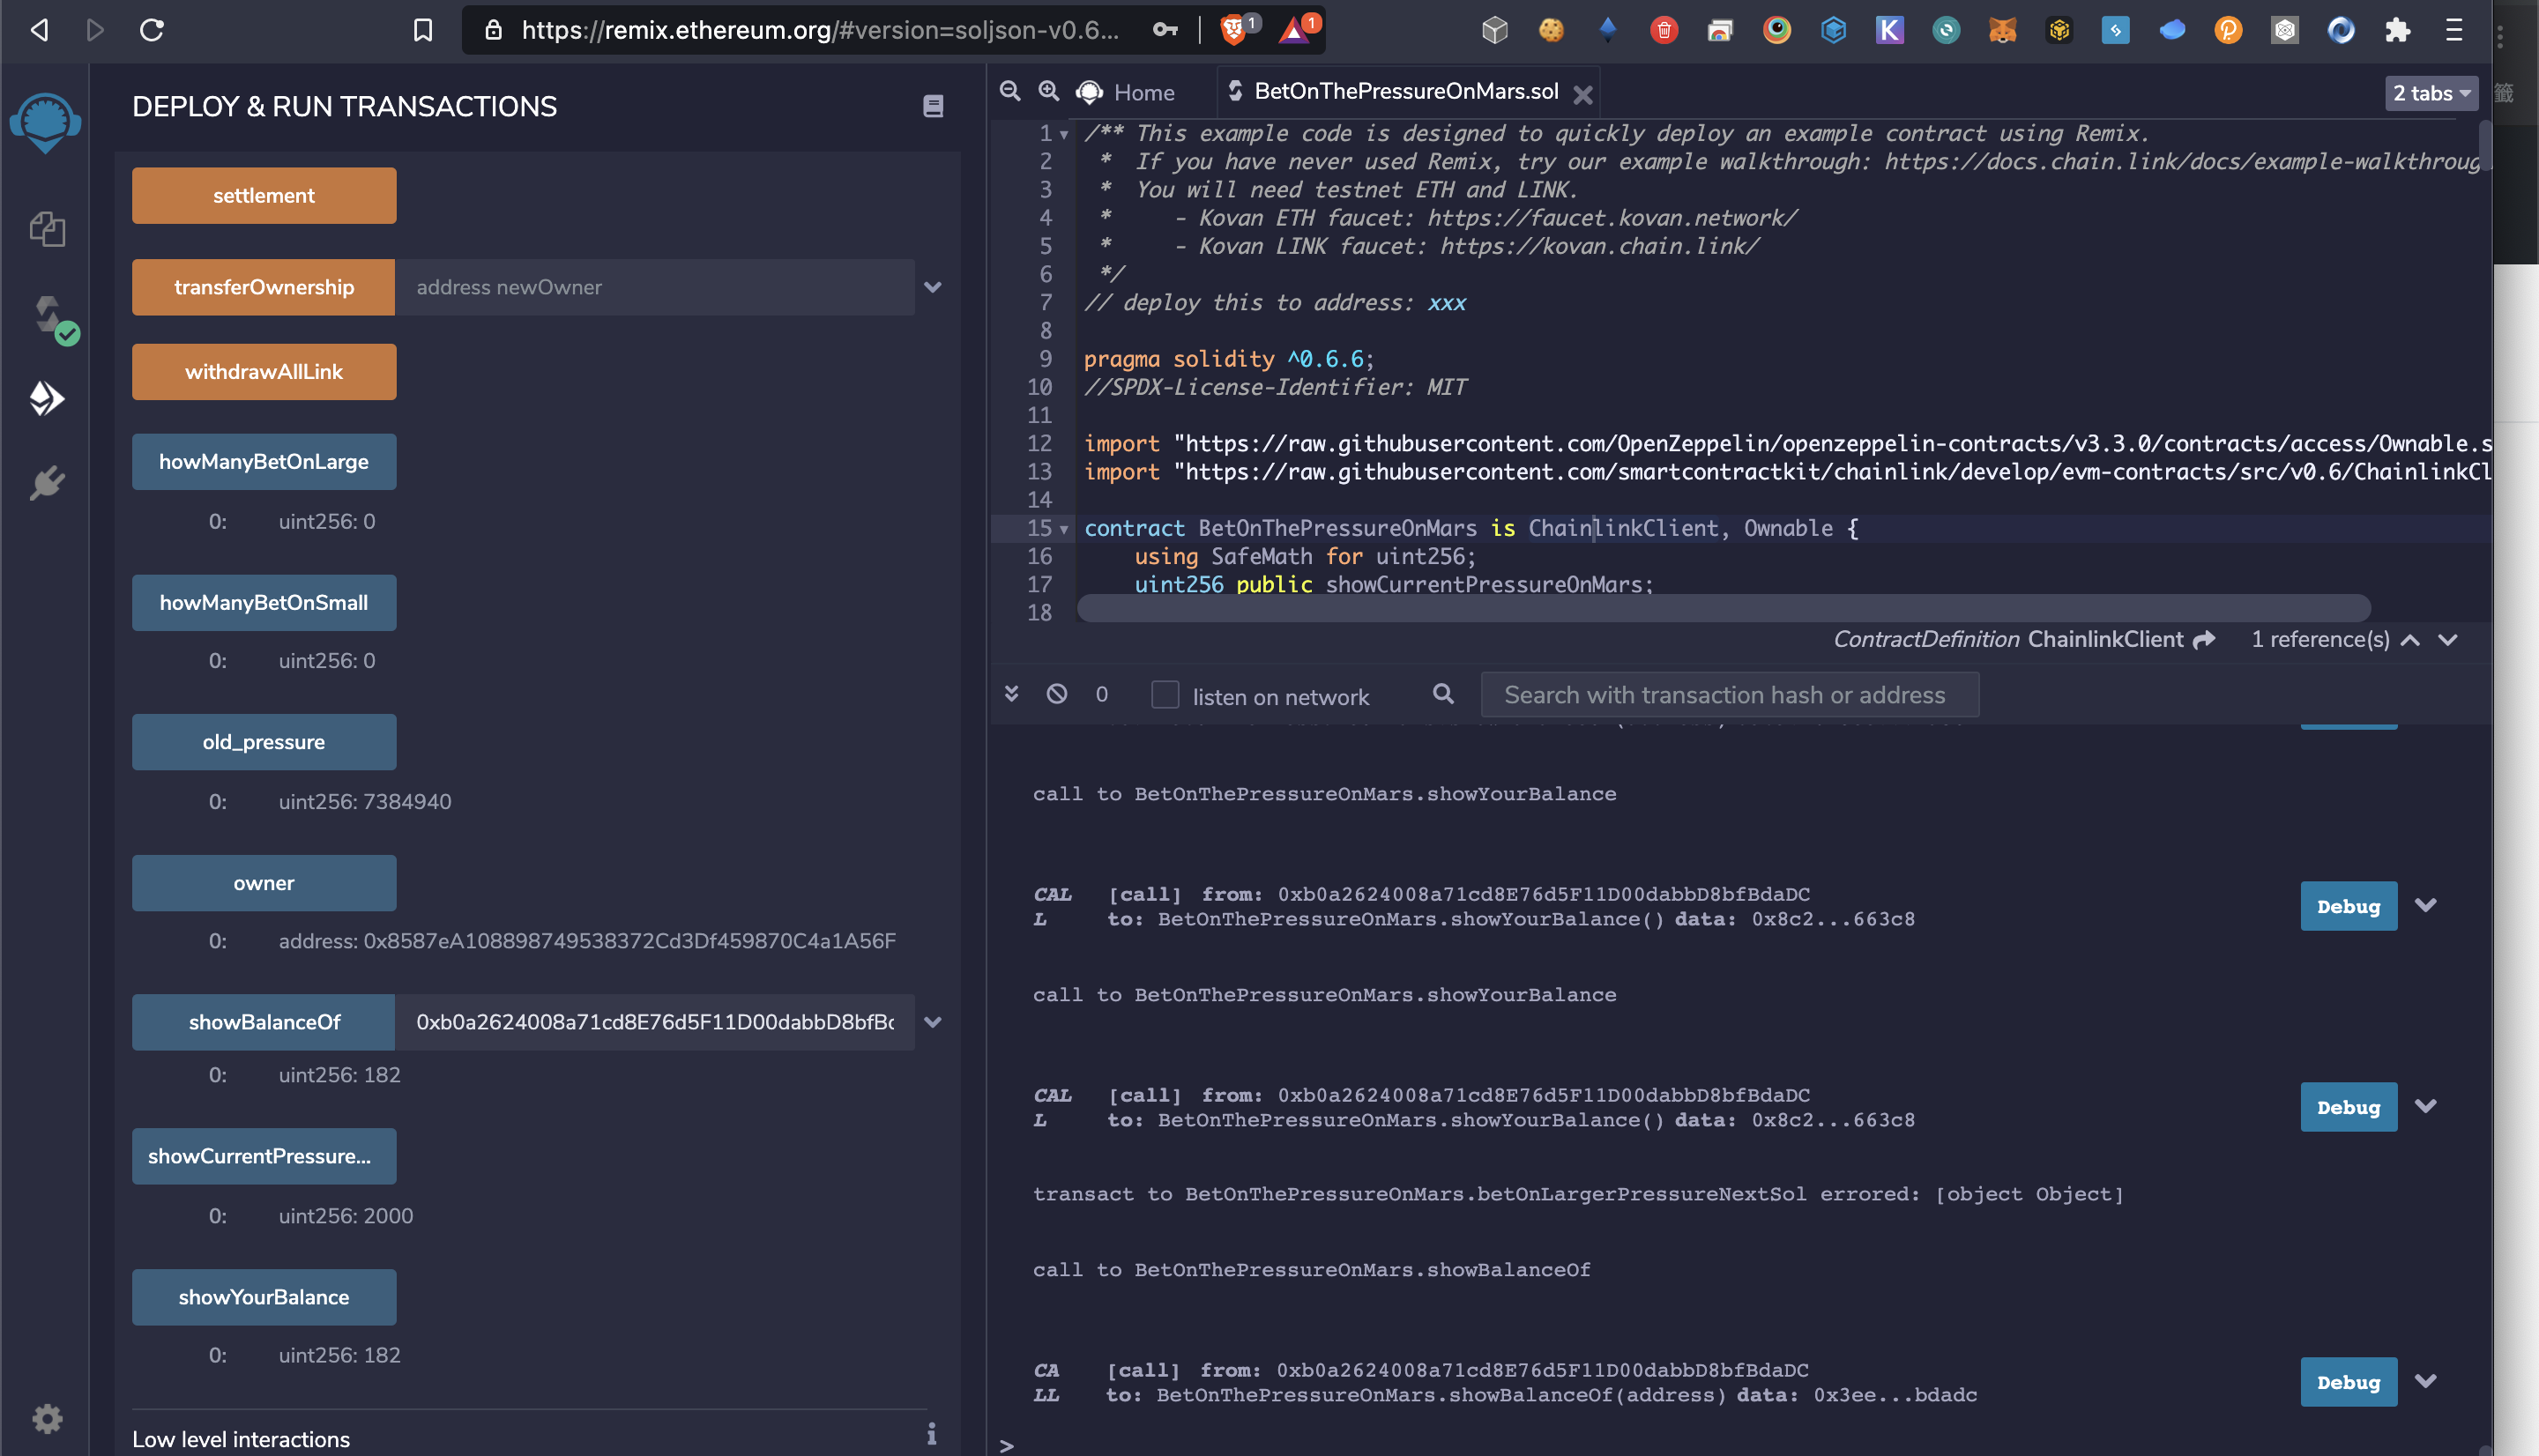Open Remix settings gear icon
The height and width of the screenshot is (1456, 2539).
(47, 1418)
